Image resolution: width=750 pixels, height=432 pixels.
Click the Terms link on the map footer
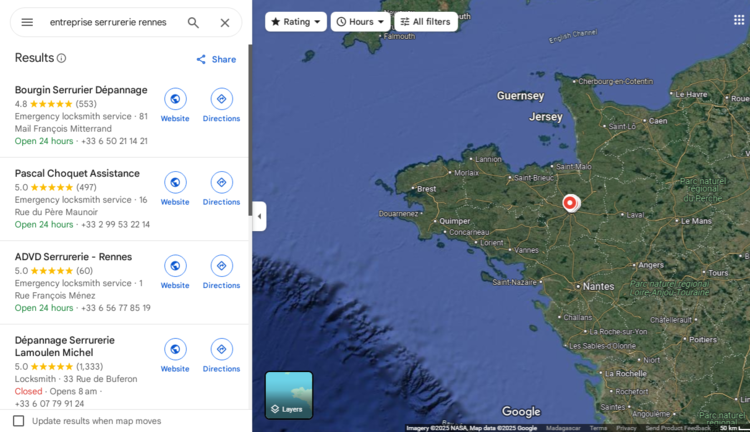(598, 428)
